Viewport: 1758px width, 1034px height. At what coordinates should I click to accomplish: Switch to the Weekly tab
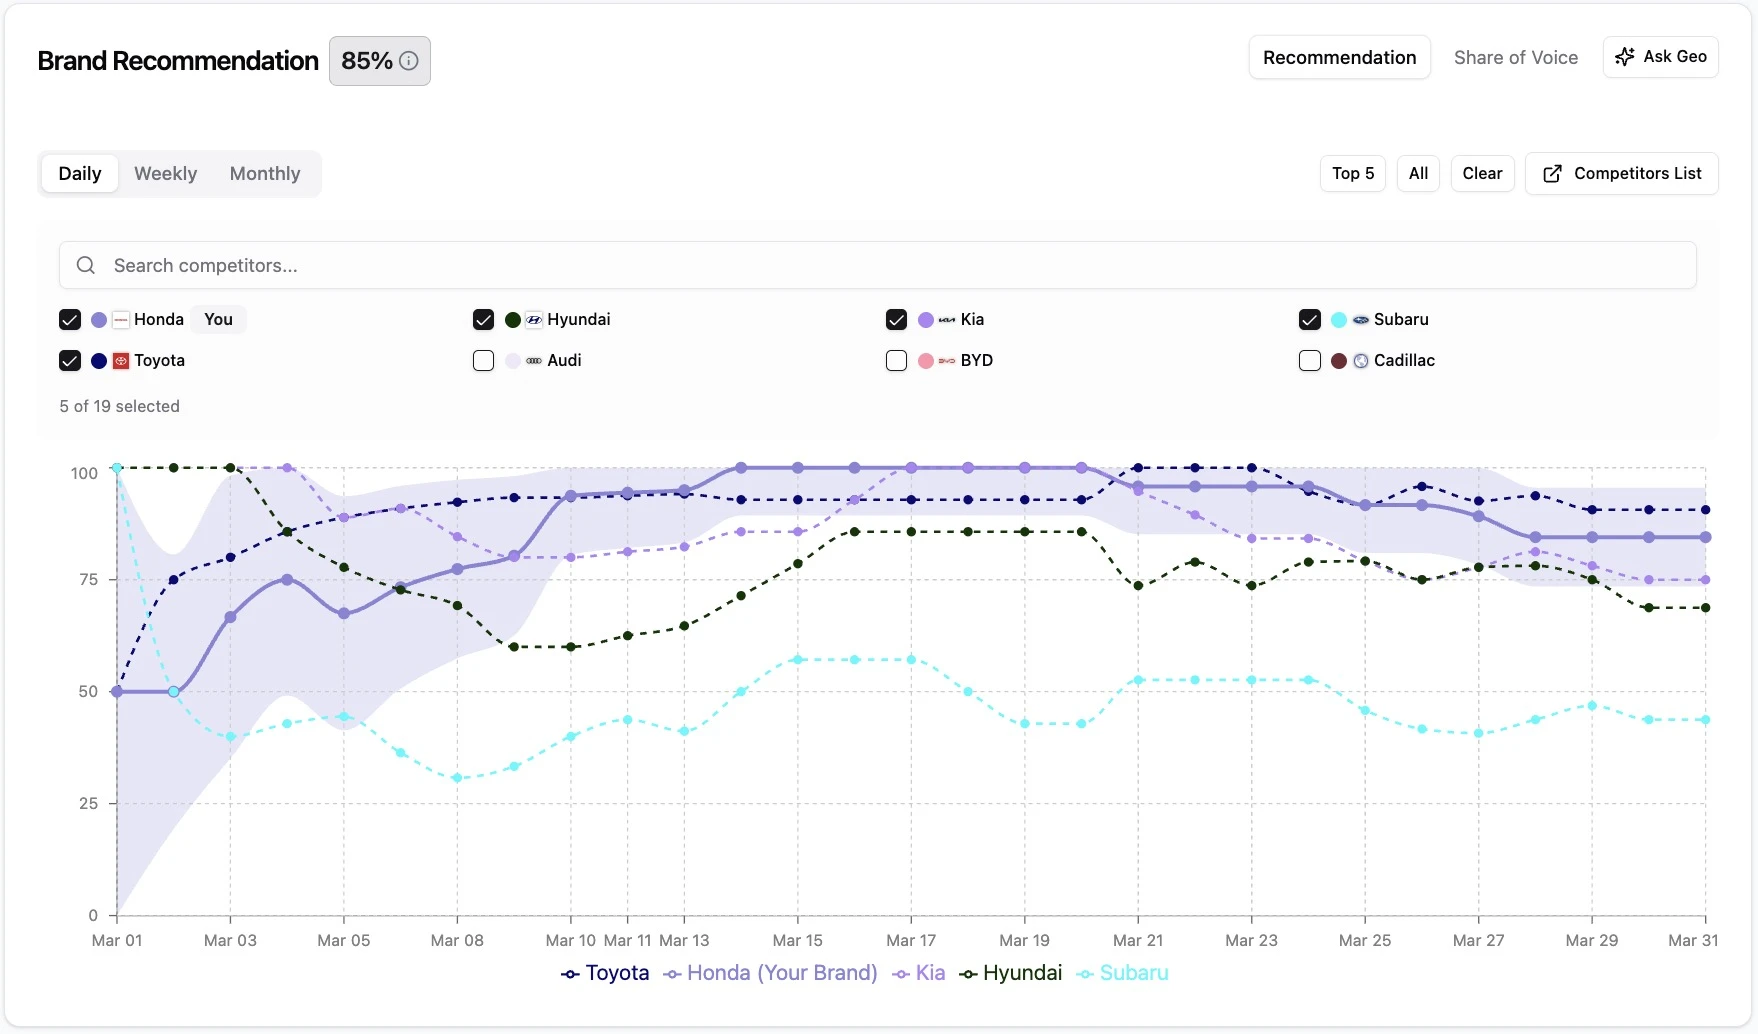pyautogui.click(x=166, y=174)
